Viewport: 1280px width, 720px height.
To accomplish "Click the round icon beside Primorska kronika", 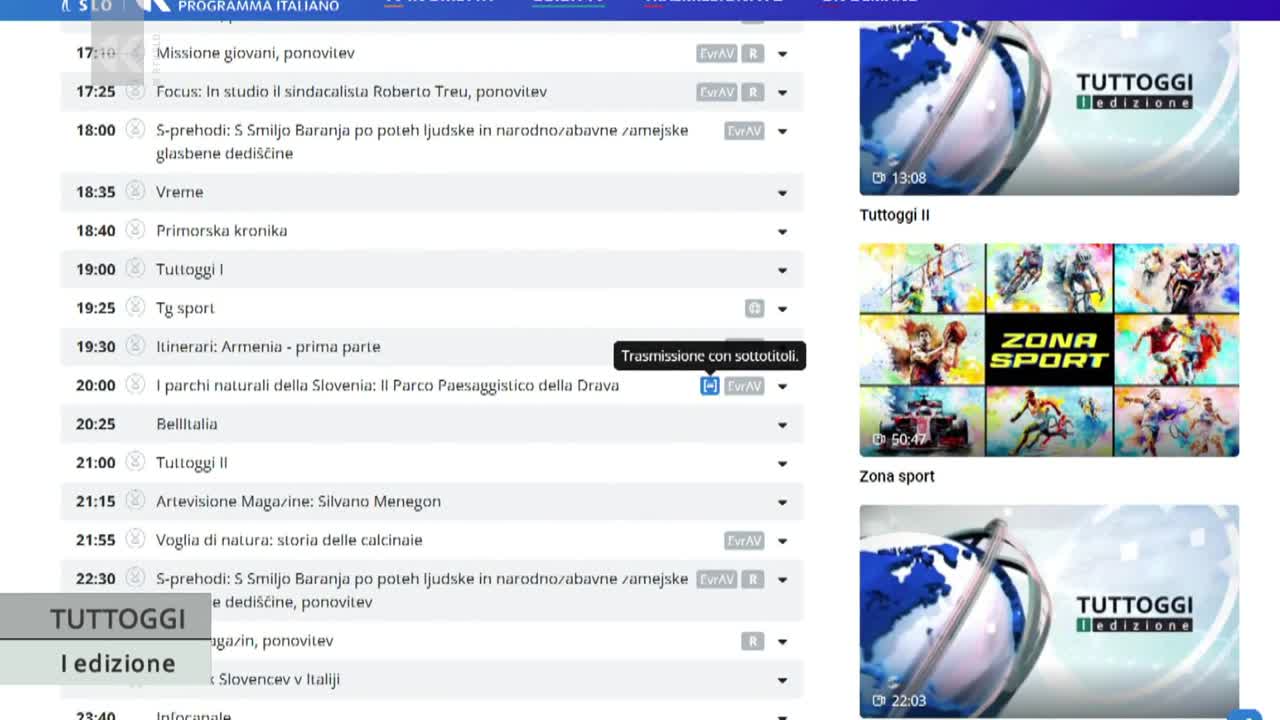I will (135, 230).
